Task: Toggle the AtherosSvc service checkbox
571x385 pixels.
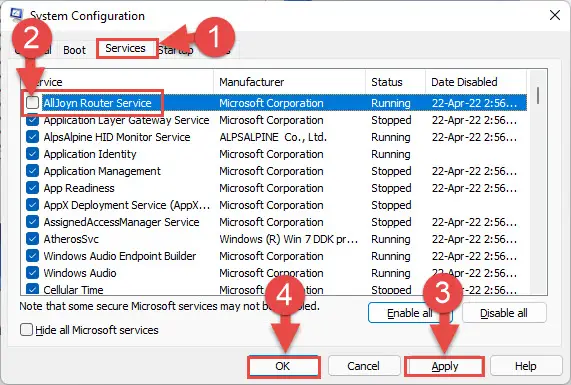Action: coord(32,239)
